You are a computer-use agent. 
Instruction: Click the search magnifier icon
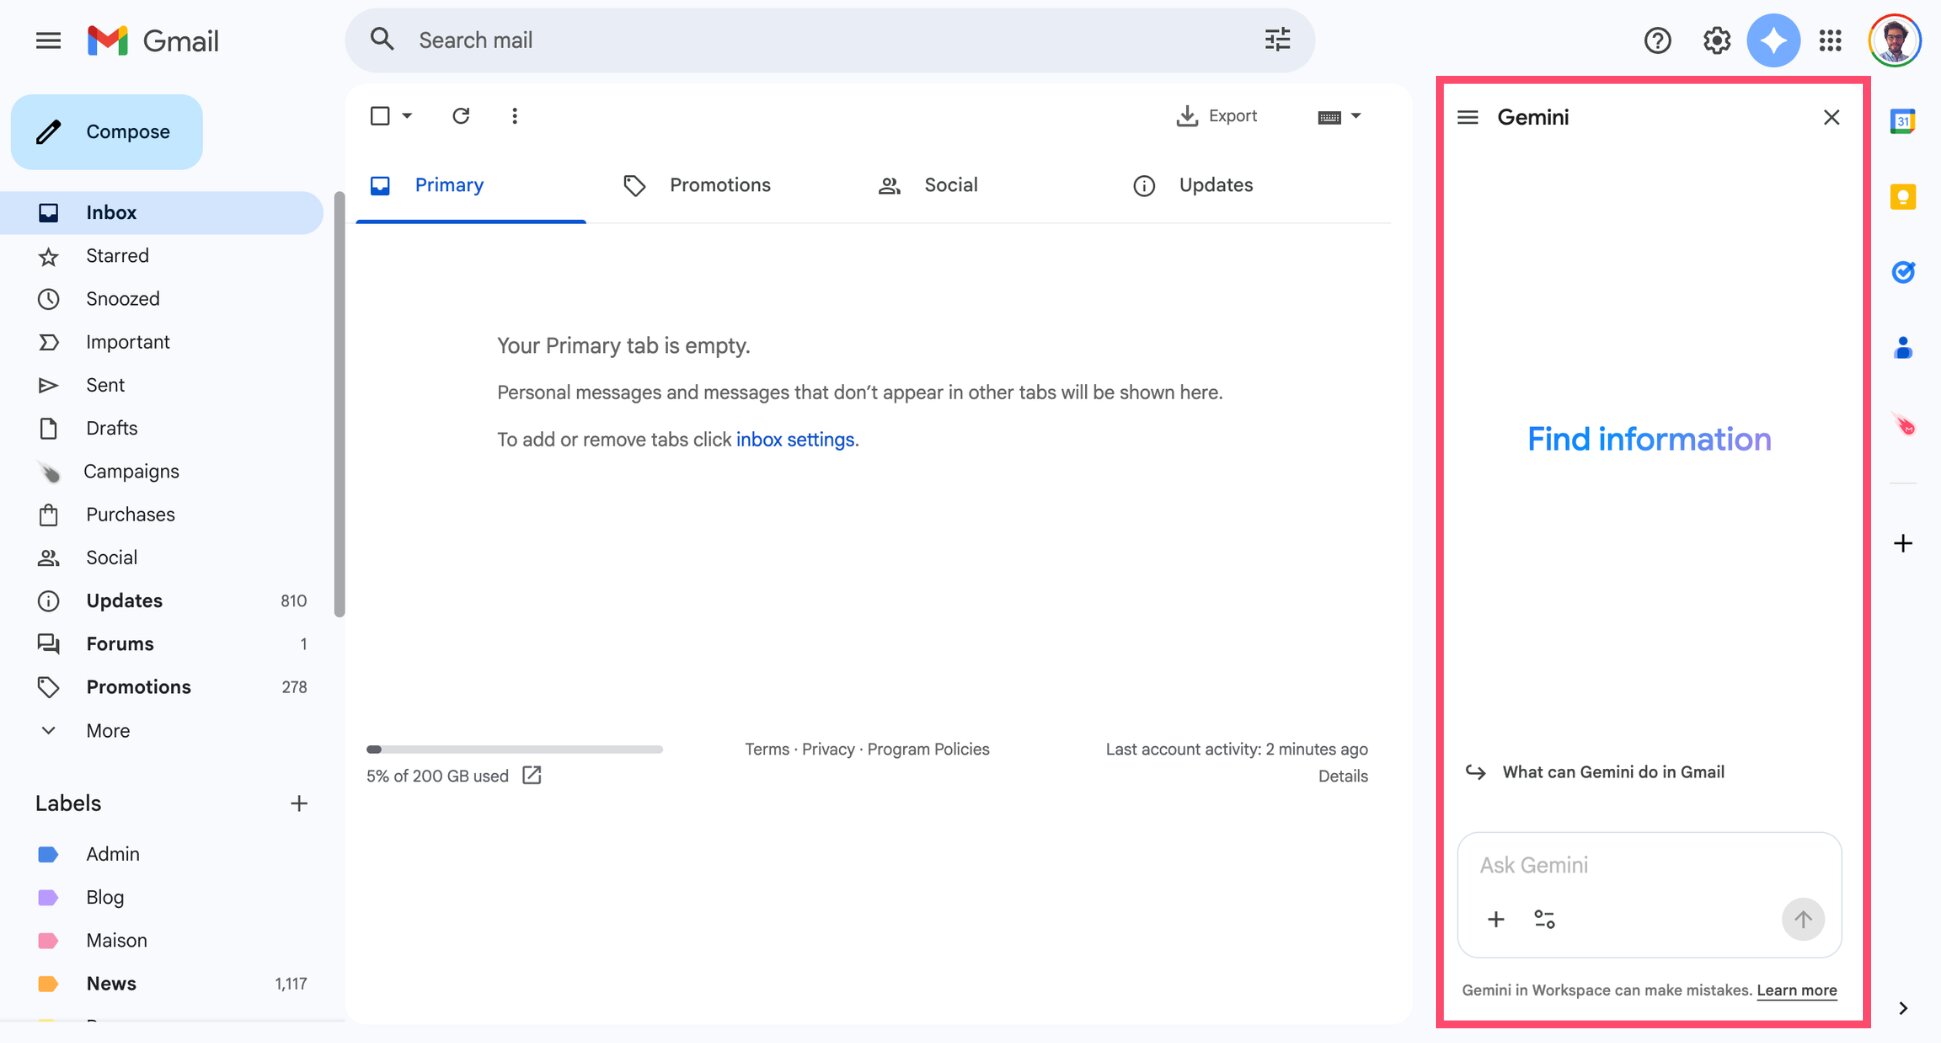tap(382, 40)
